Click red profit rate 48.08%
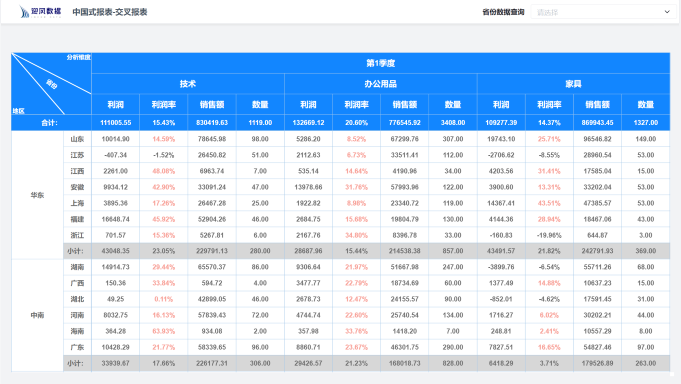Viewport: 681px width, 384px height. (164, 171)
